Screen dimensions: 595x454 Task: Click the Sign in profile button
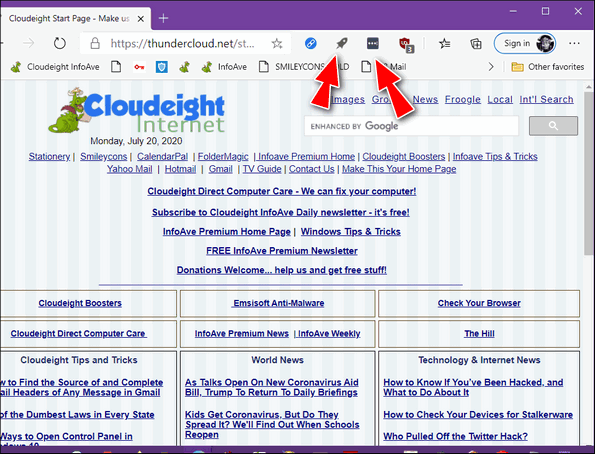coord(525,43)
